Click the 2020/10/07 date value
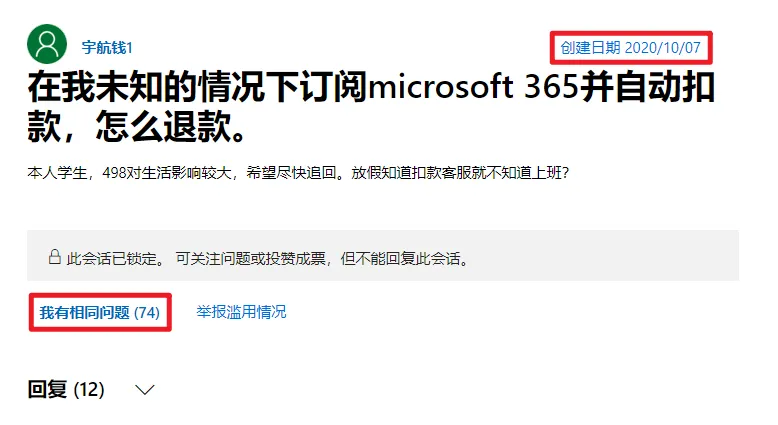 pos(663,48)
